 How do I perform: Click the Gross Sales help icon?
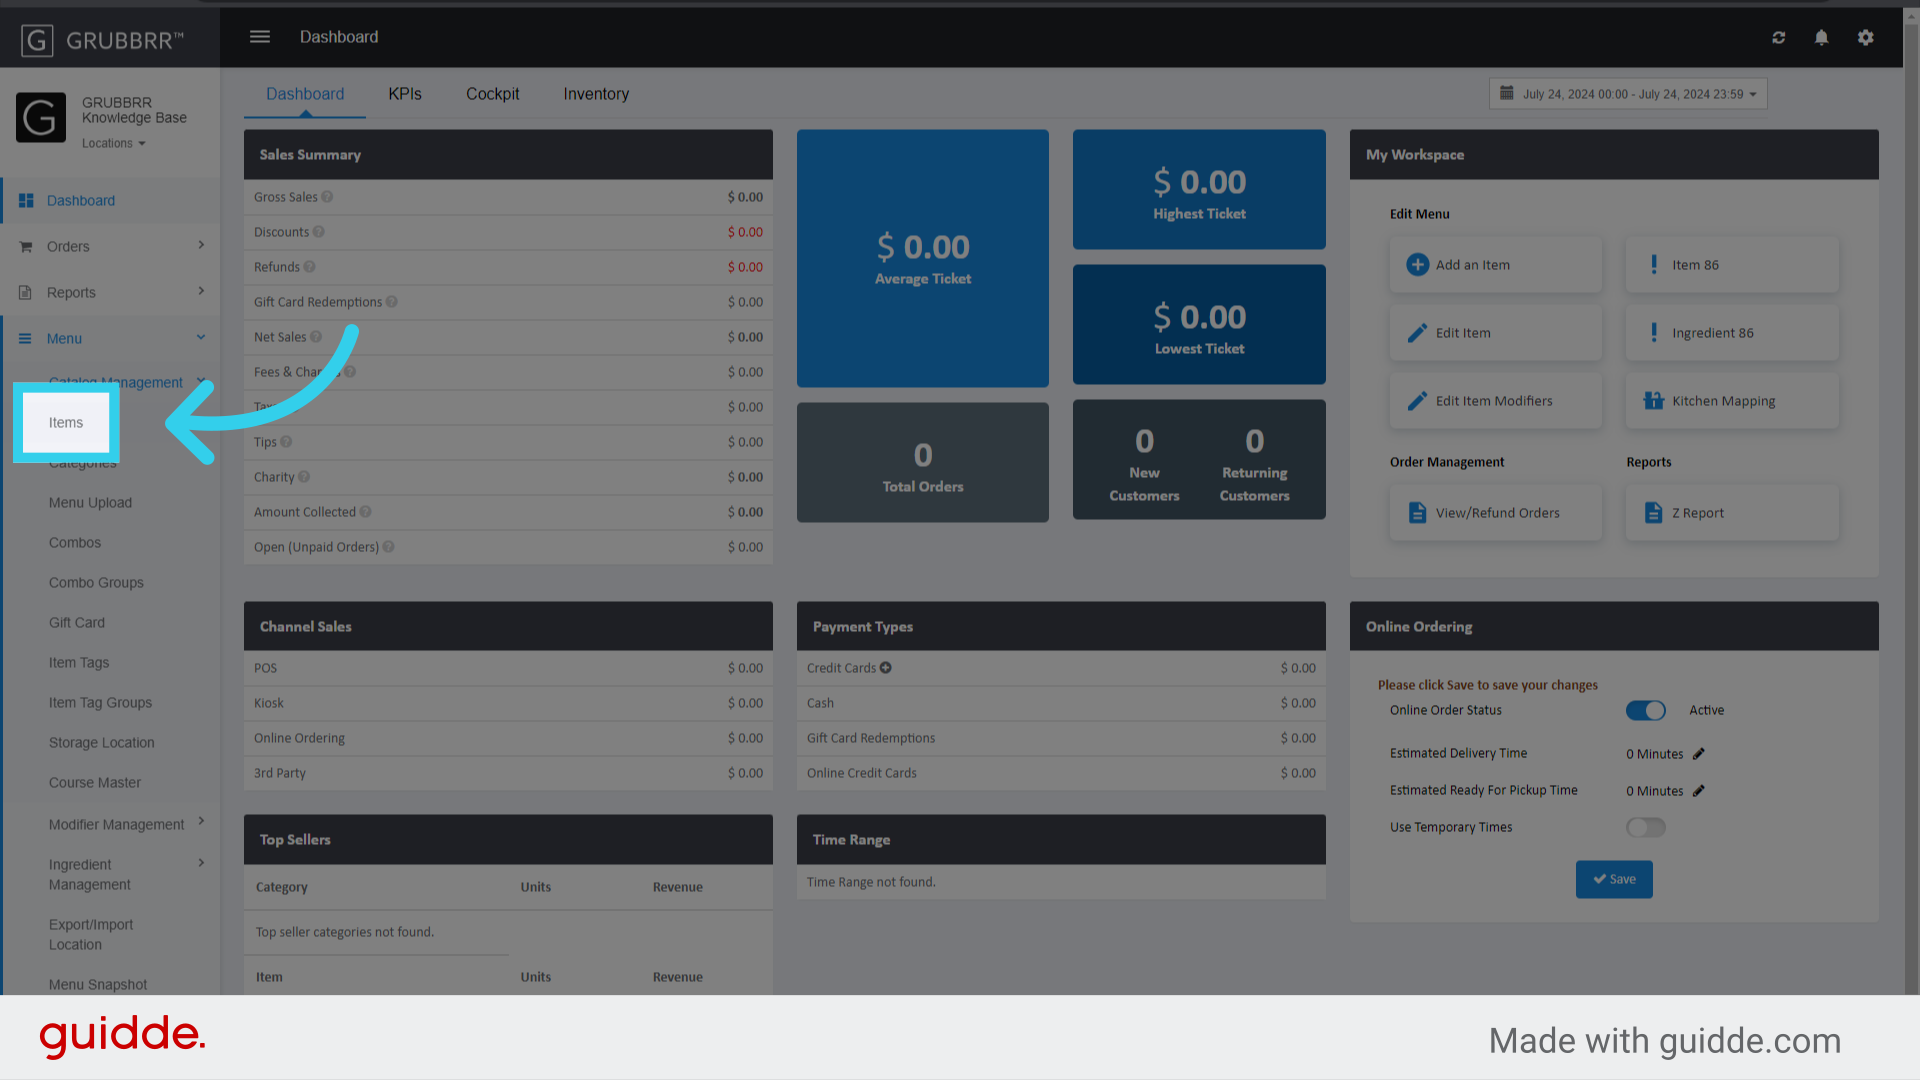[x=327, y=197]
